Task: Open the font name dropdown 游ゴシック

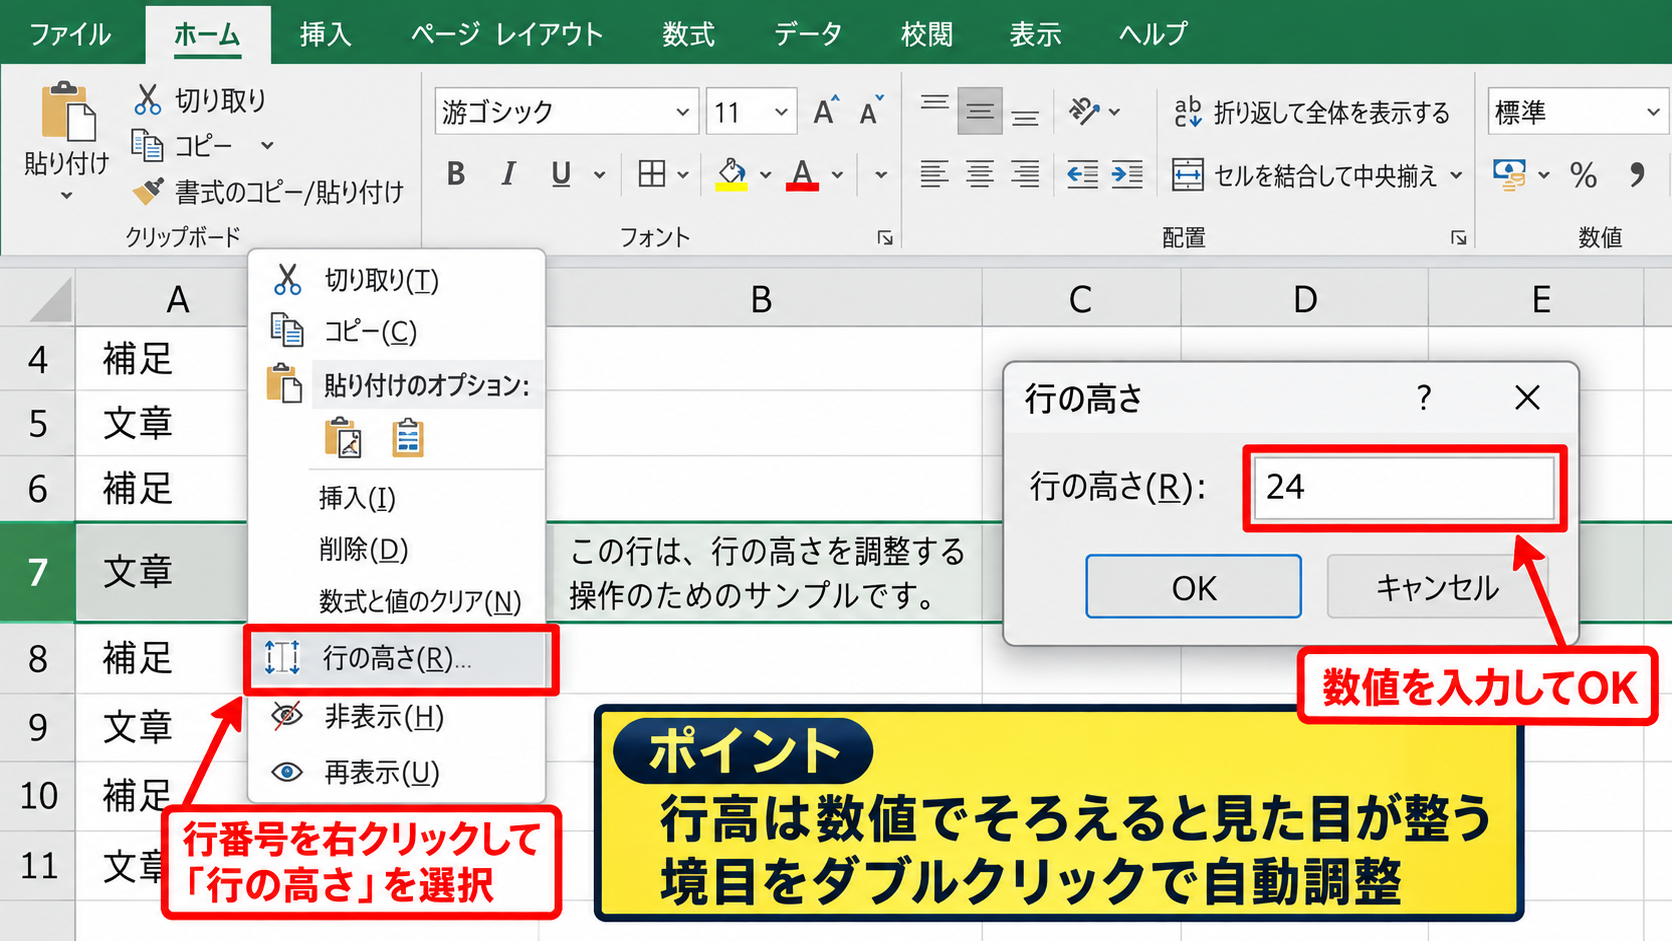Action: coord(682,112)
